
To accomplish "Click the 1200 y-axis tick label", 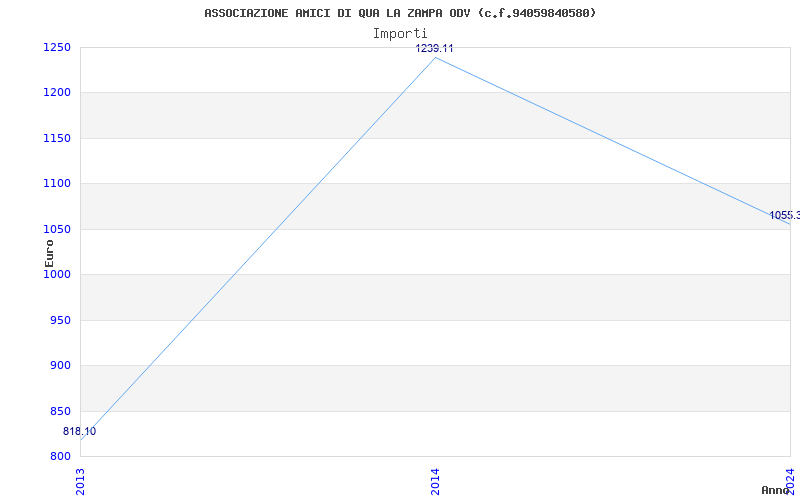I will click(x=57, y=93).
